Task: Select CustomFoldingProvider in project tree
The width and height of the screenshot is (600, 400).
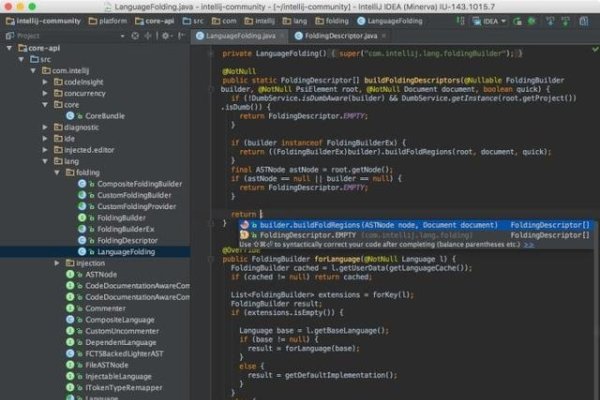Action: click(137, 206)
